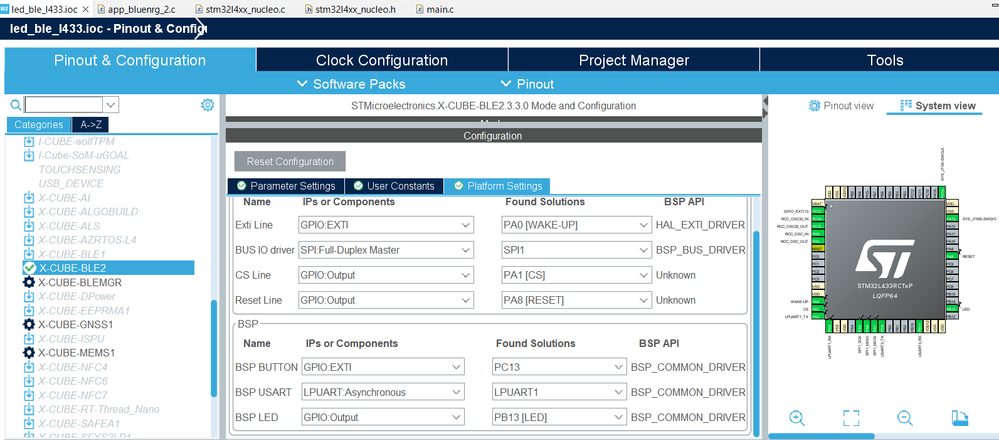This screenshot has height=440, width=999.
Task: Click download icon next to X-CUBE-ISPU
Action: point(29,338)
